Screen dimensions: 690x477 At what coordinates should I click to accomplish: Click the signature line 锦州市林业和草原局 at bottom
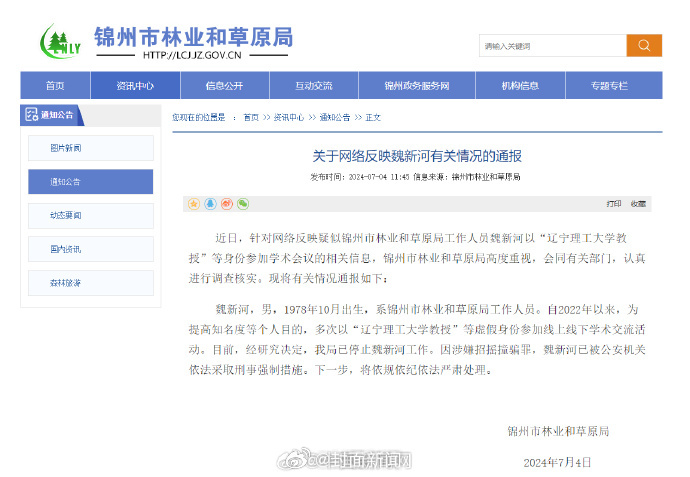558,431
